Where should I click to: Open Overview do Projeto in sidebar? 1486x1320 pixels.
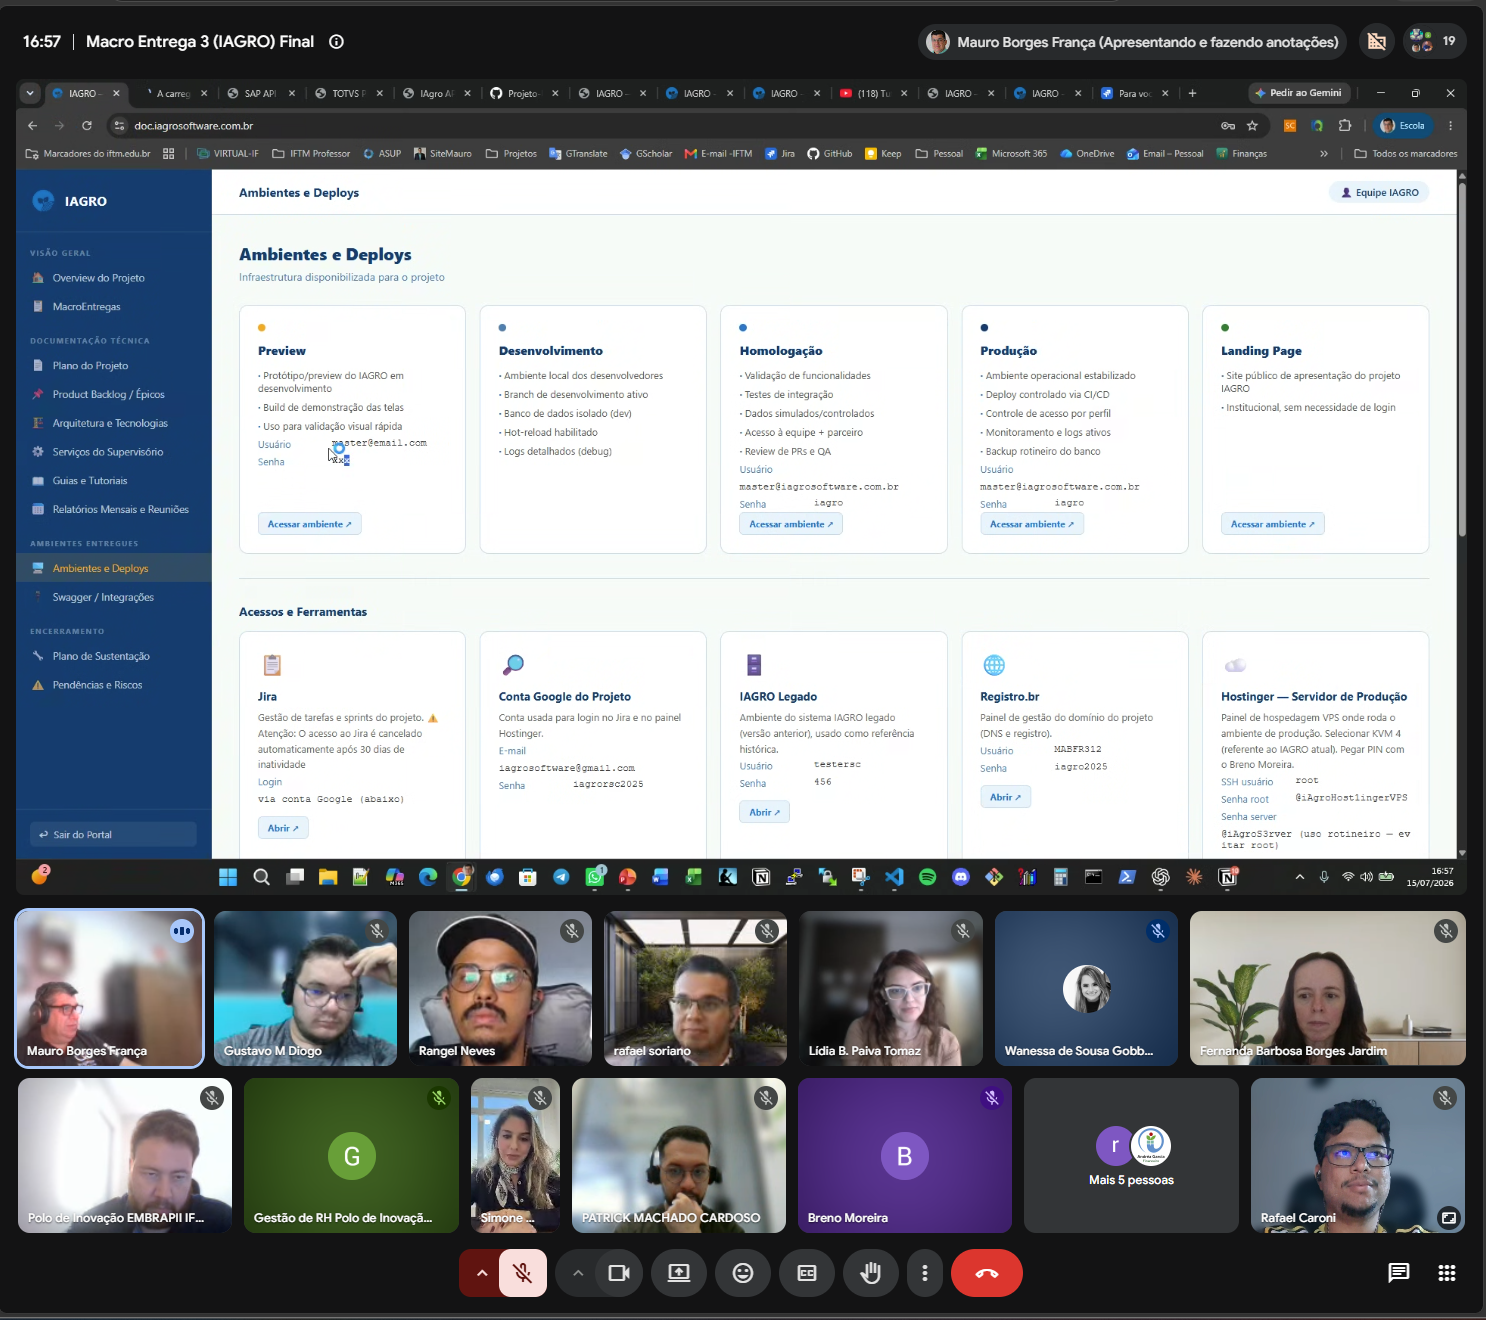click(98, 278)
